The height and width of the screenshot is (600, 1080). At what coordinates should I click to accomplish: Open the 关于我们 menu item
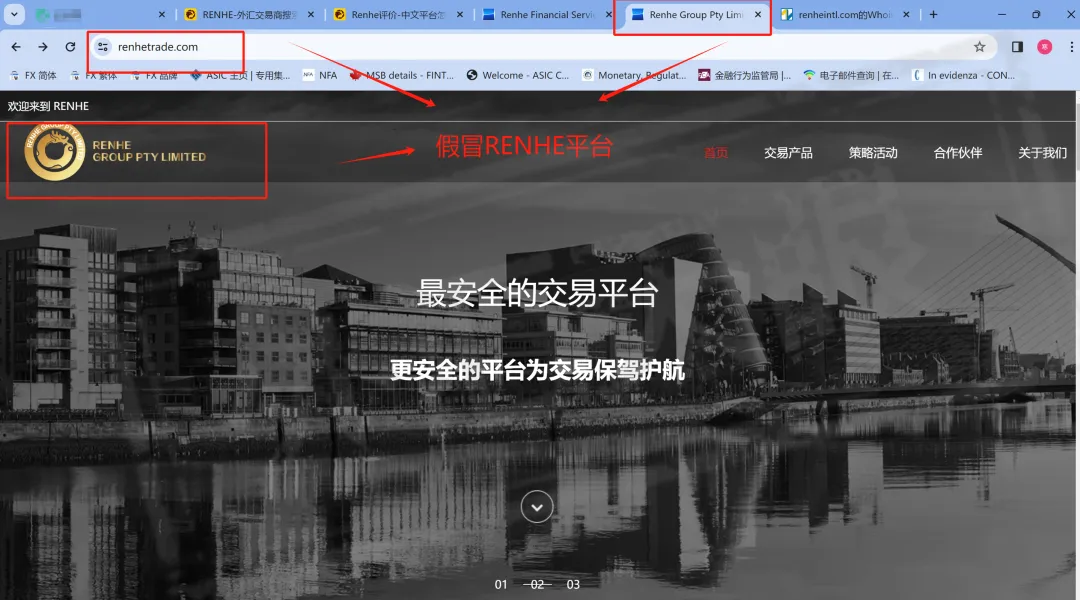tap(1042, 153)
